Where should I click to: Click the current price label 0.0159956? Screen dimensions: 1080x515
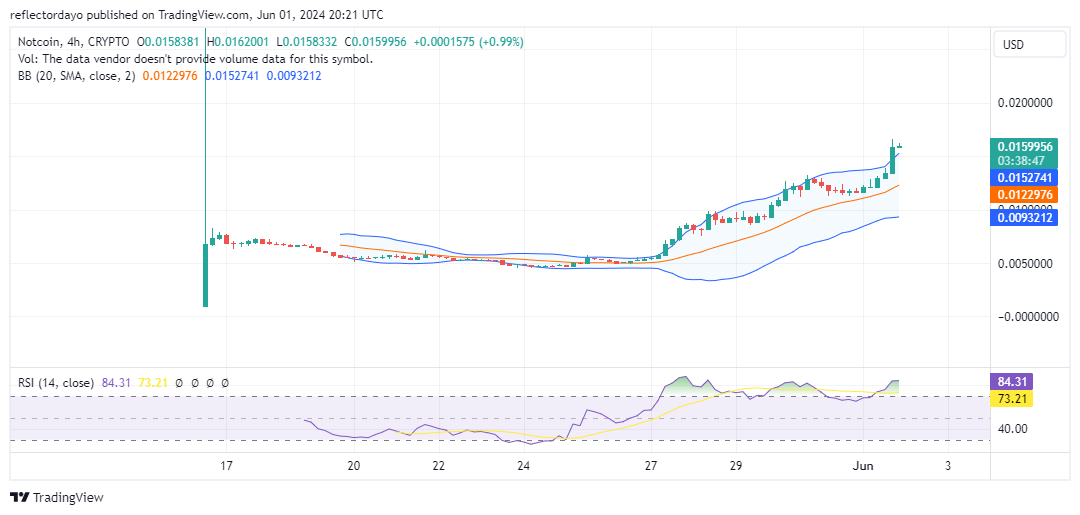click(1023, 146)
